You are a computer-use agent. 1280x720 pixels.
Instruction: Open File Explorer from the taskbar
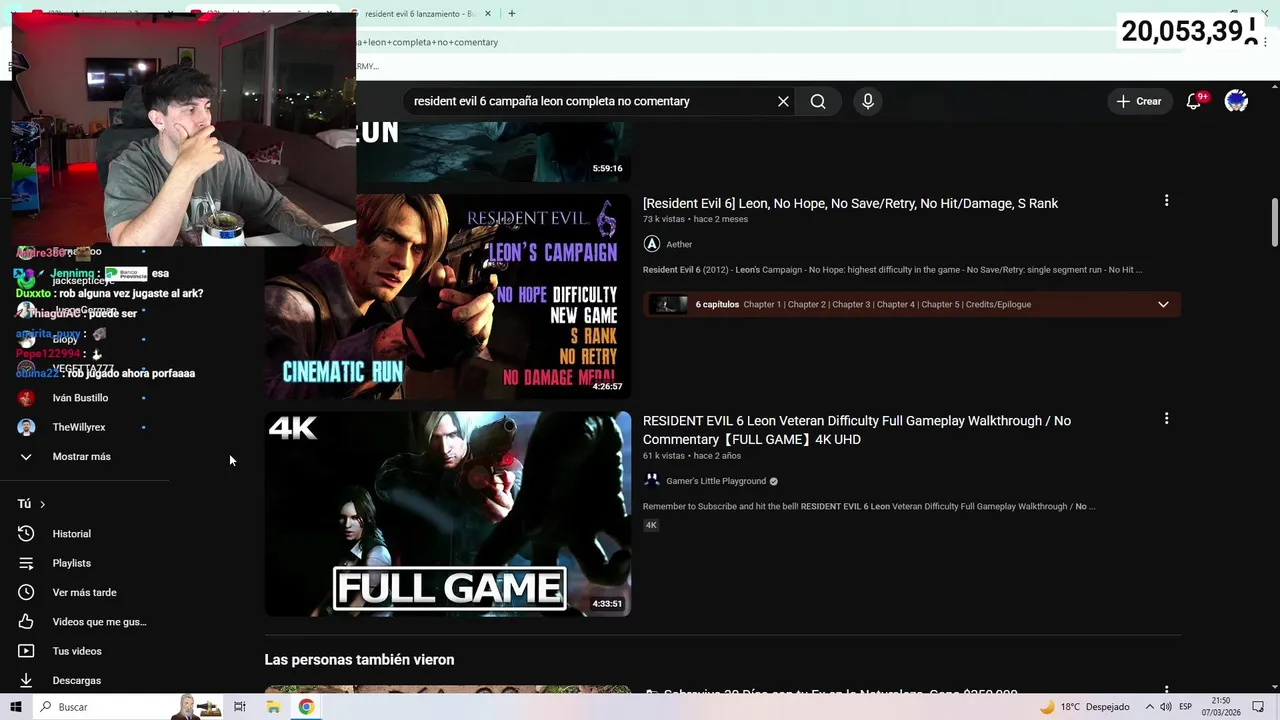273,707
